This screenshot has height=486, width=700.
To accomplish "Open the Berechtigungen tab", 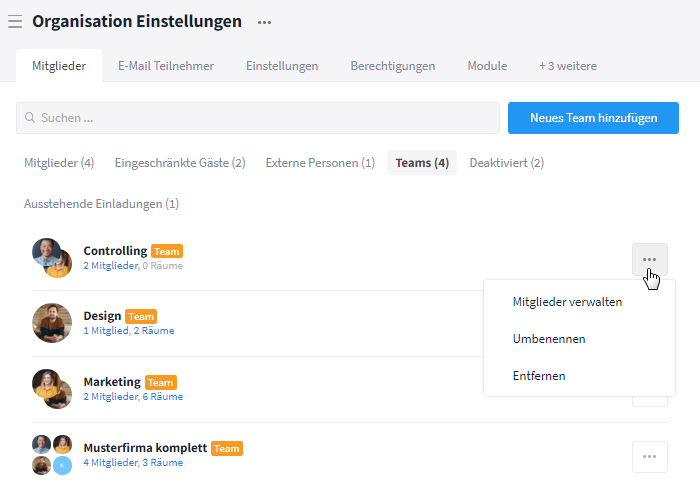I will [392, 66].
